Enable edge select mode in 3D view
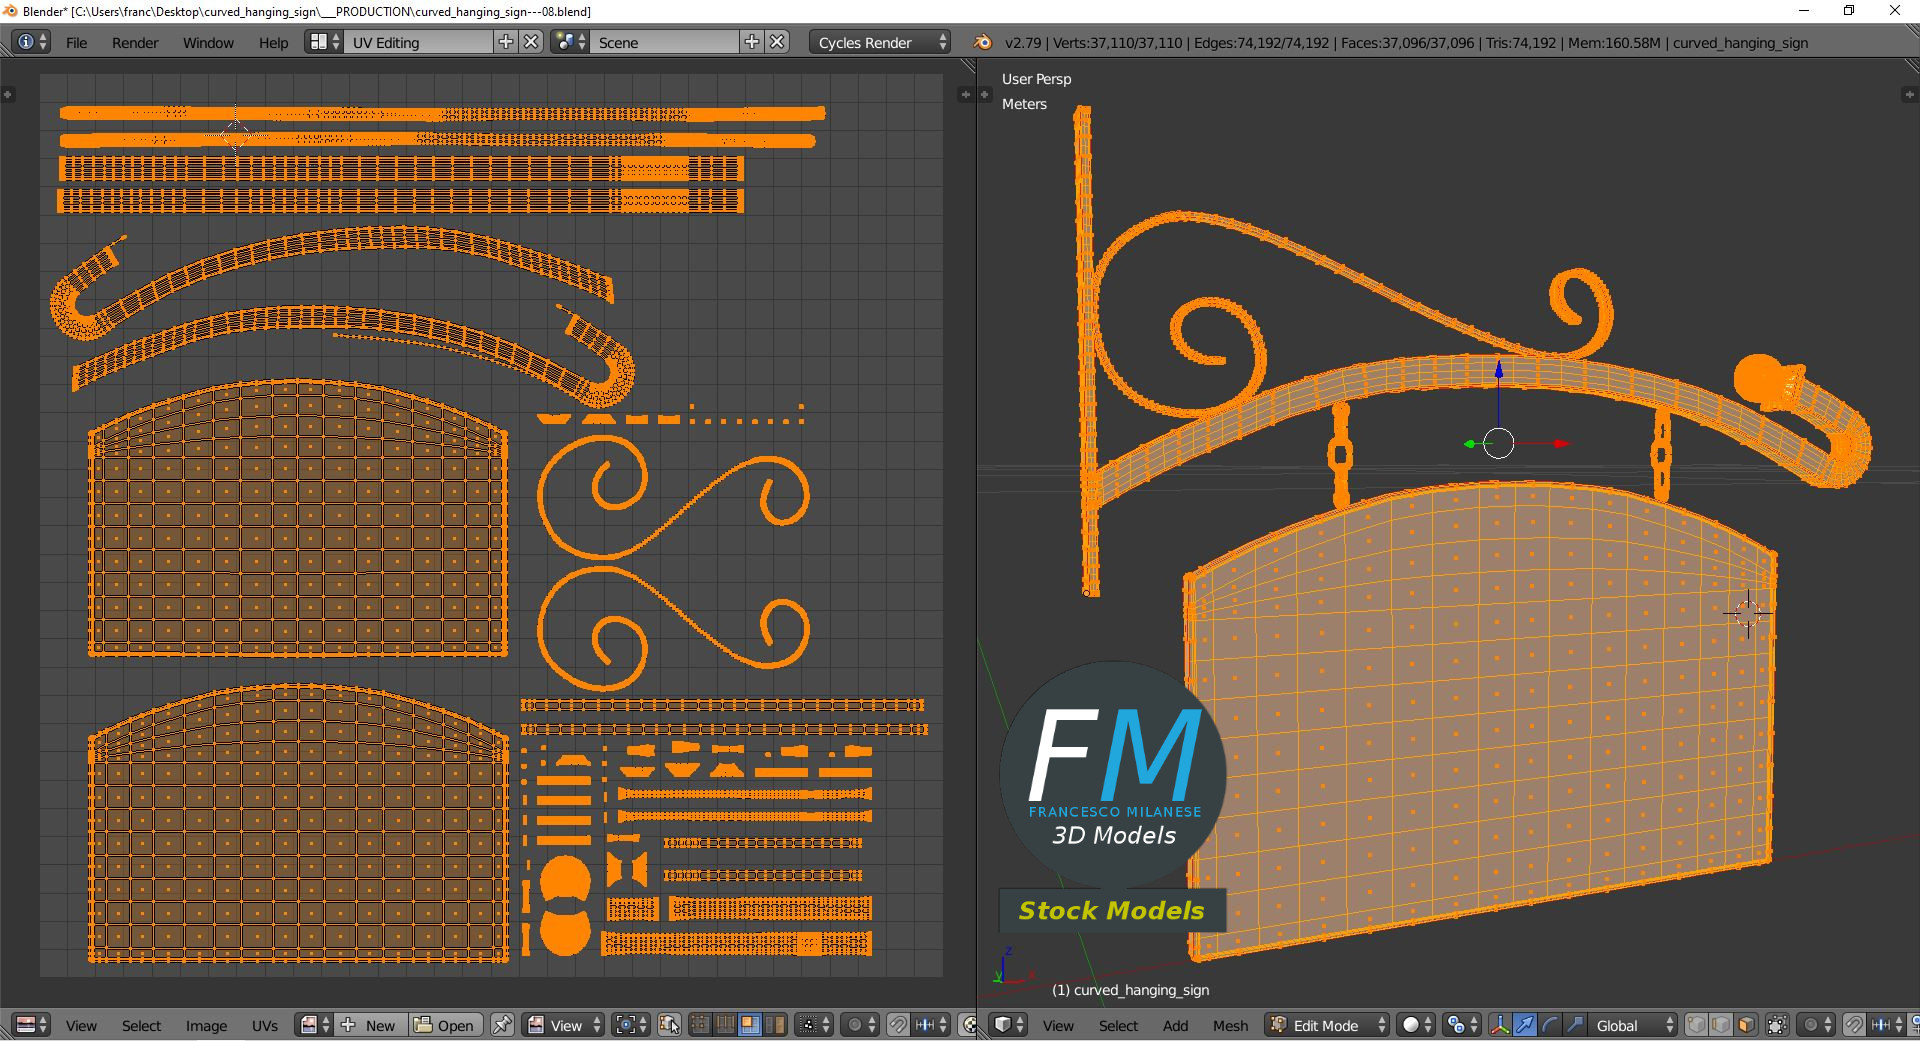1920x1041 pixels. 1721,1025
